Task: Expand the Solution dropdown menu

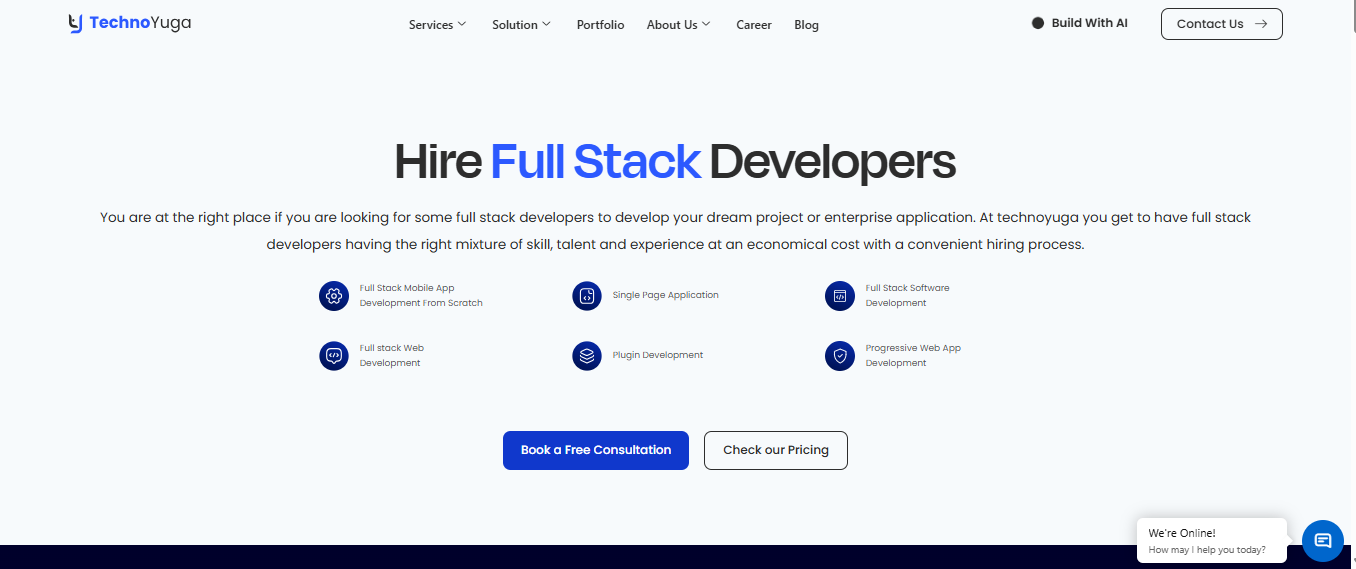Action: (521, 25)
